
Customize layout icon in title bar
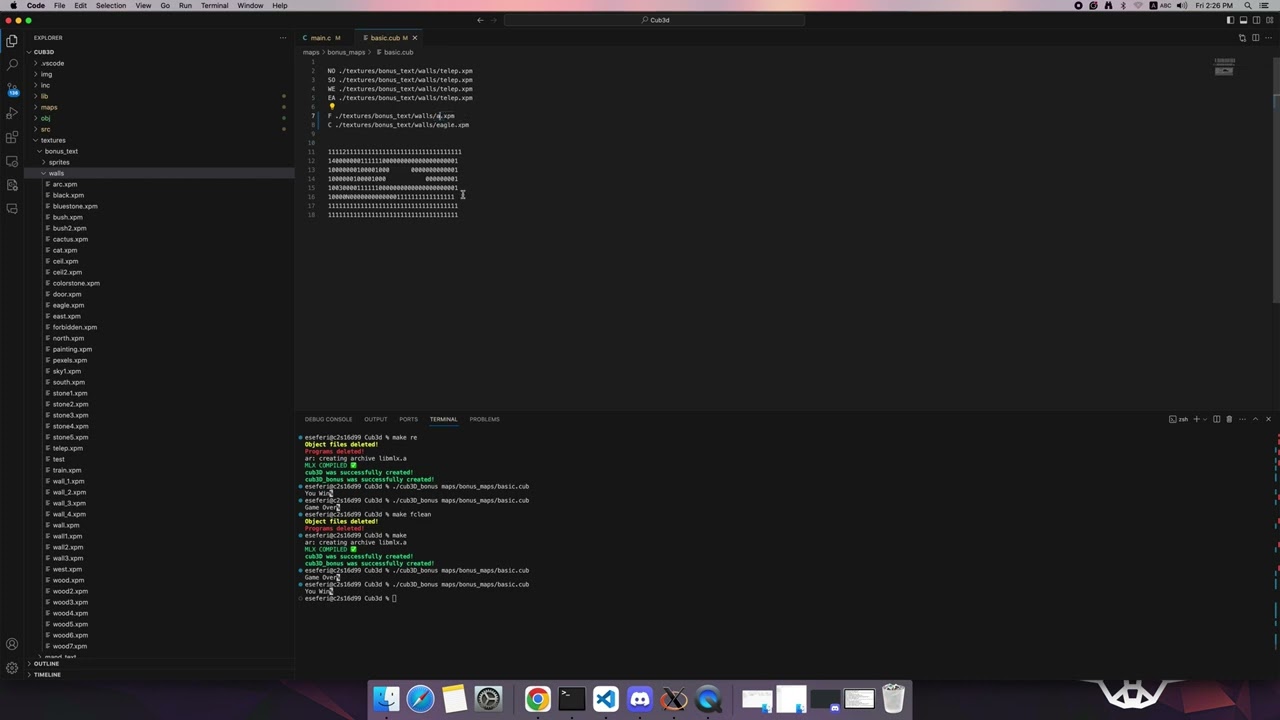point(1270,20)
